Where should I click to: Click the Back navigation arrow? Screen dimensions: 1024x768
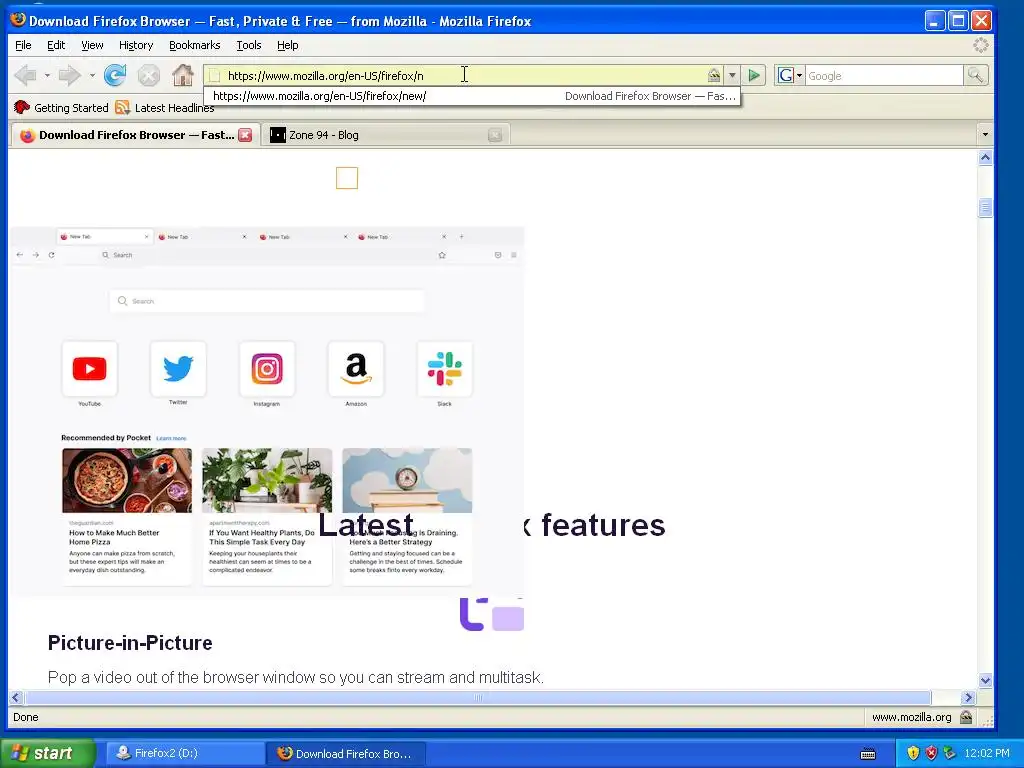pyautogui.click(x=25, y=76)
